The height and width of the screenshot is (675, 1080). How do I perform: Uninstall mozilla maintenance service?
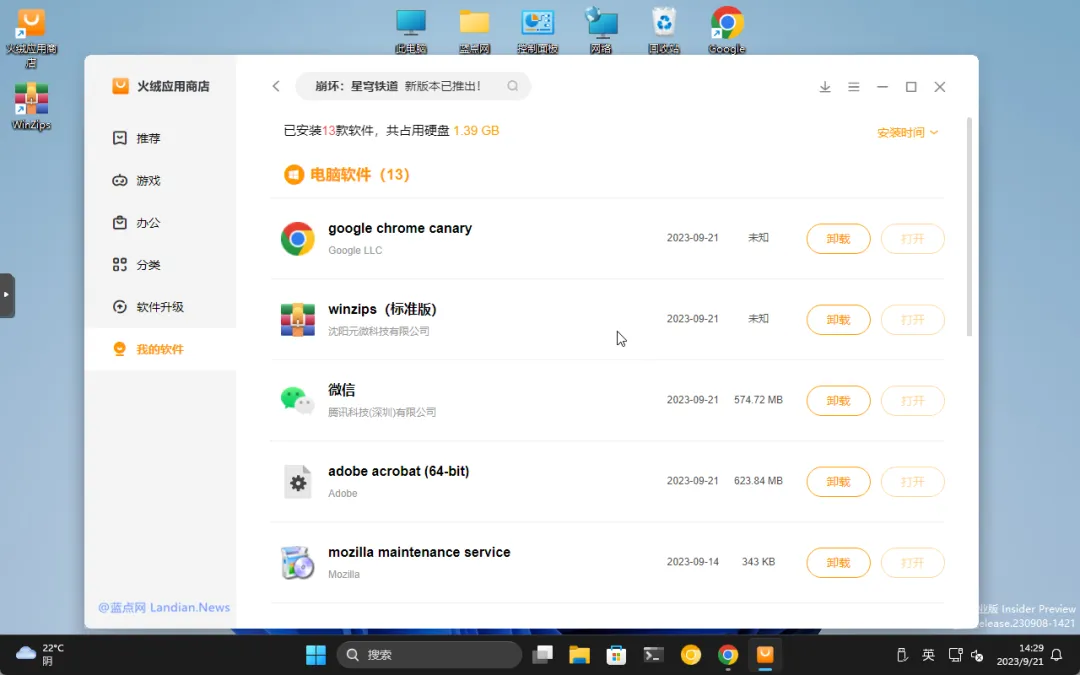838,563
